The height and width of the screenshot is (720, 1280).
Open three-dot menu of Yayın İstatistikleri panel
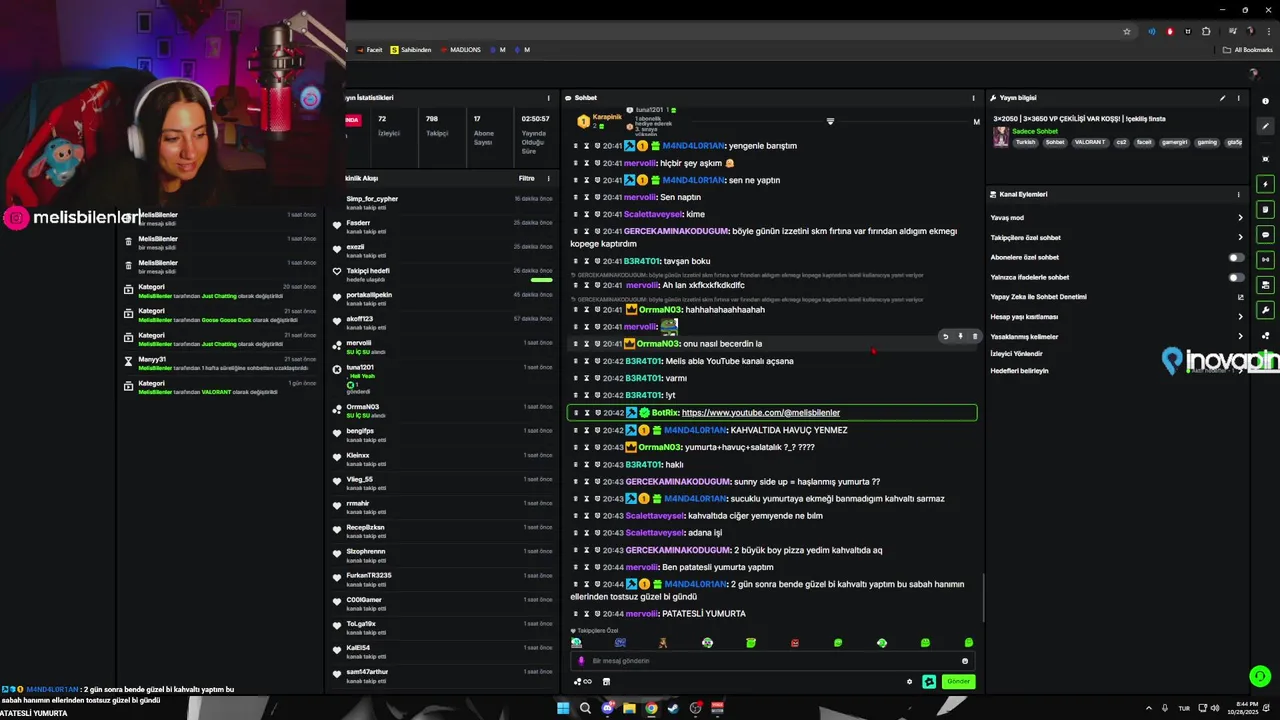pos(548,98)
